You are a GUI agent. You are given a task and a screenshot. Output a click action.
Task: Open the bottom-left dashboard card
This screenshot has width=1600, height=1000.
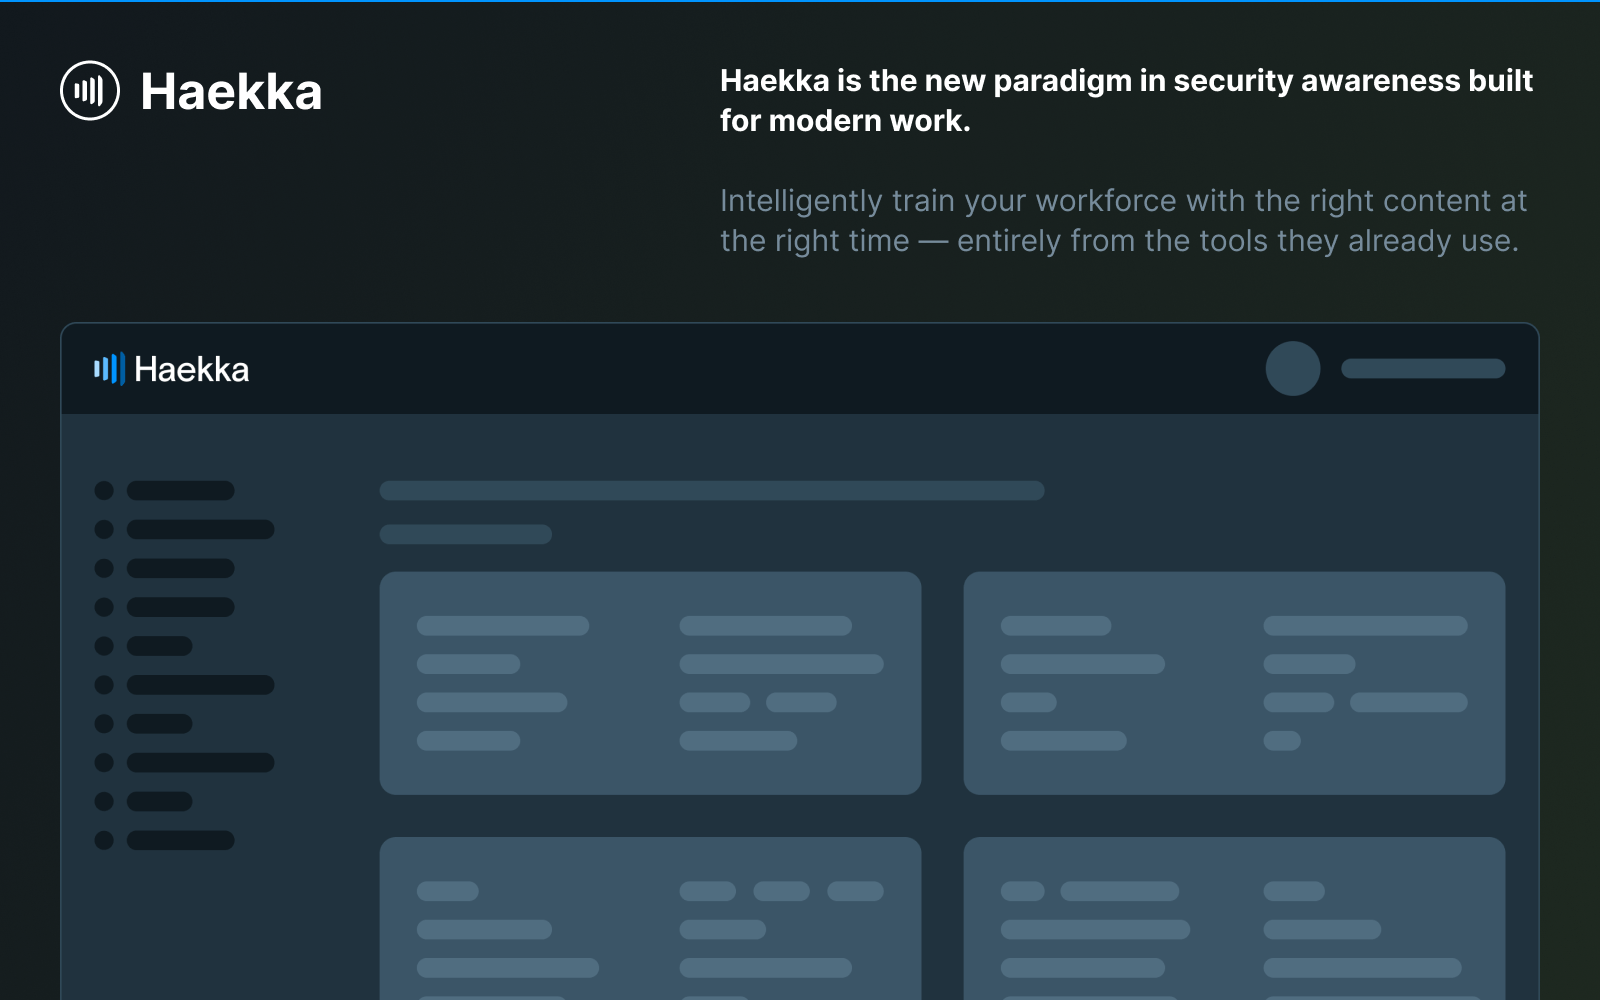click(x=650, y=918)
